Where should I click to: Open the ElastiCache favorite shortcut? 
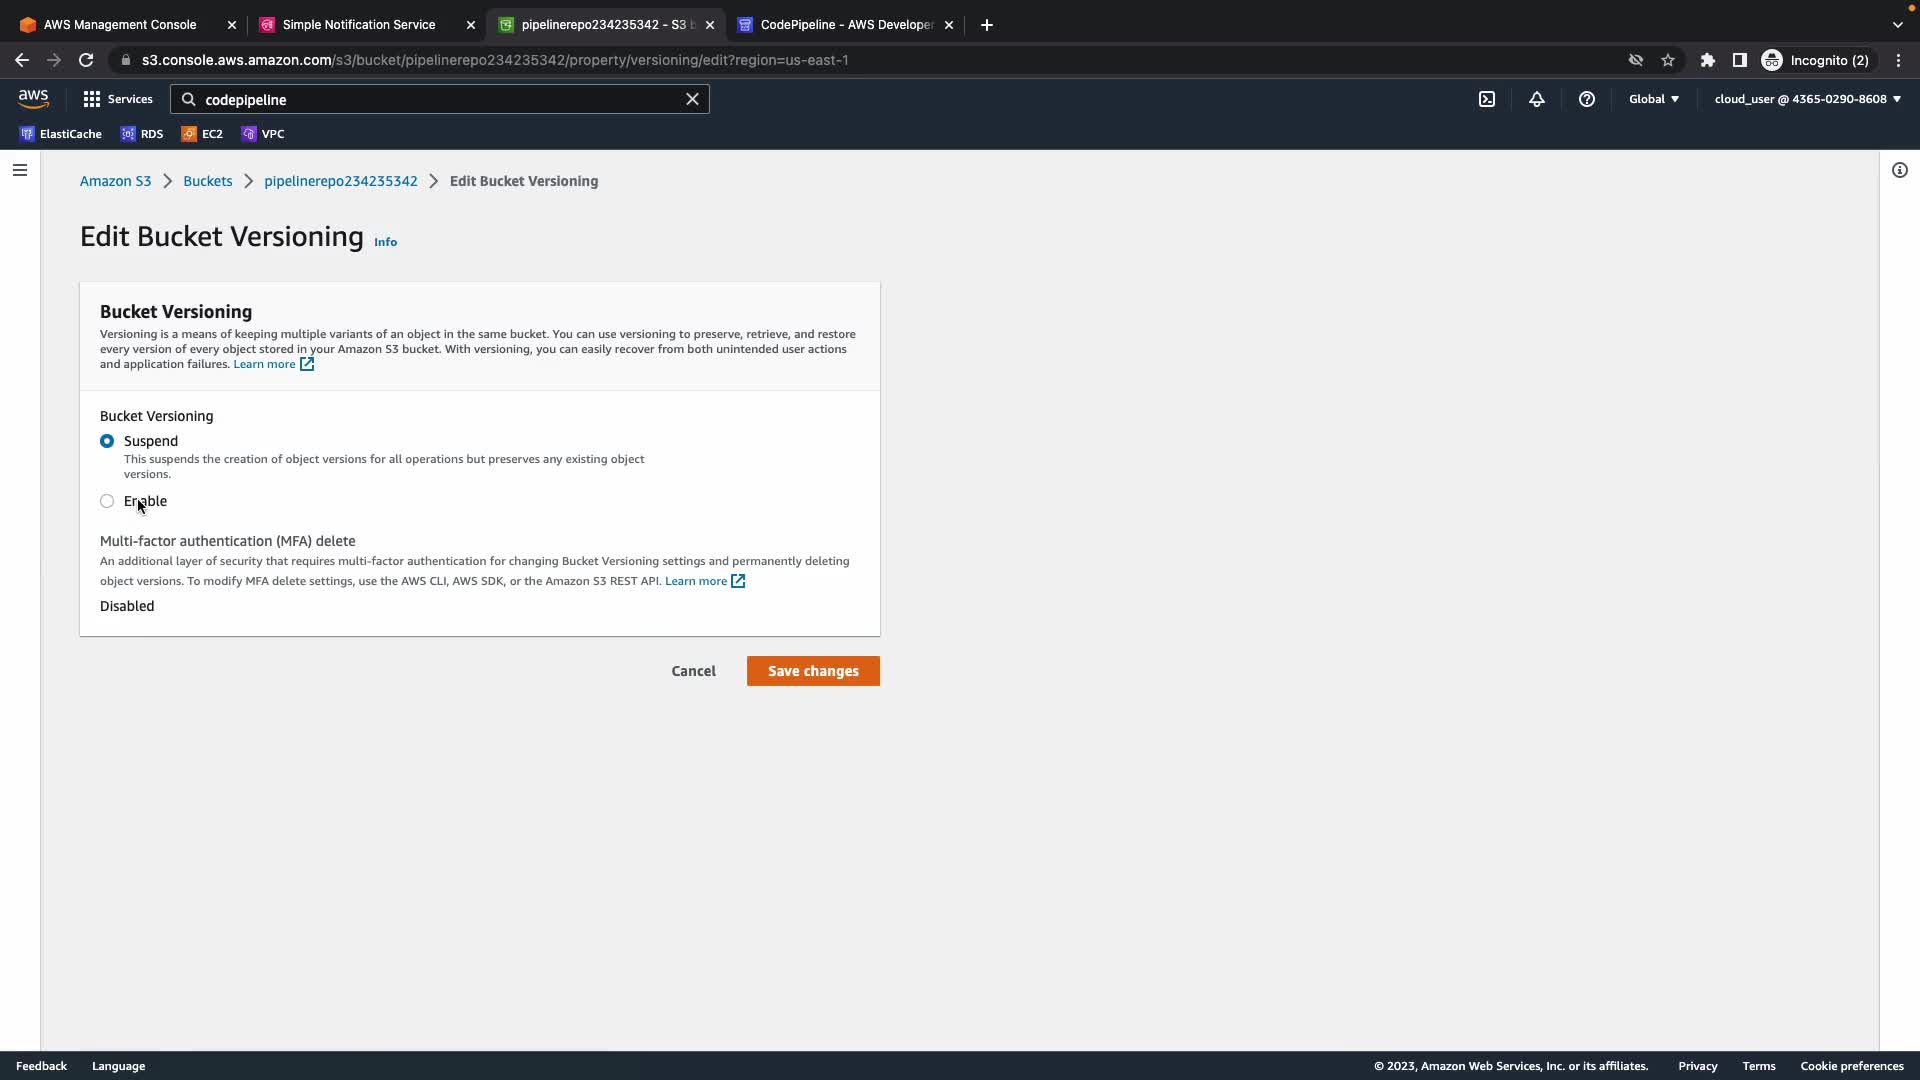coord(61,134)
